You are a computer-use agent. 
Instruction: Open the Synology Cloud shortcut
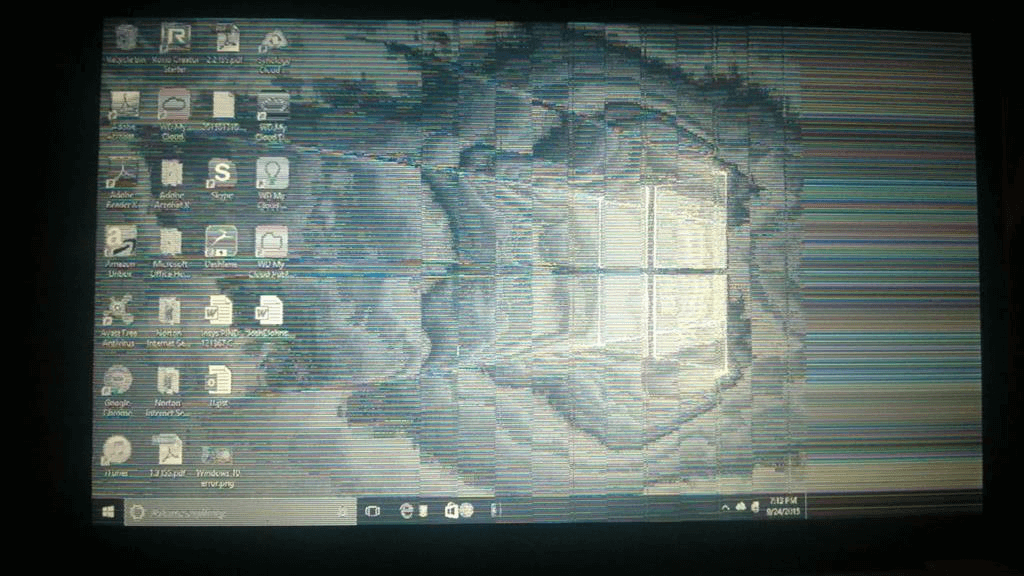click(x=274, y=50)
